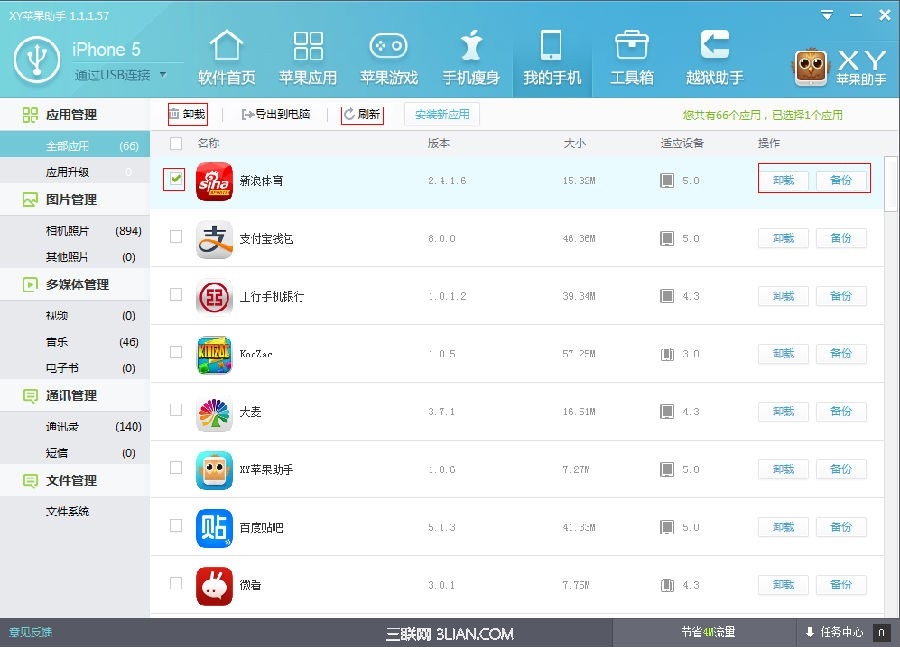This screenshot has height=647, width=900.
Task: Click the KooZac game app icon
Action: (x=214, y=355)
